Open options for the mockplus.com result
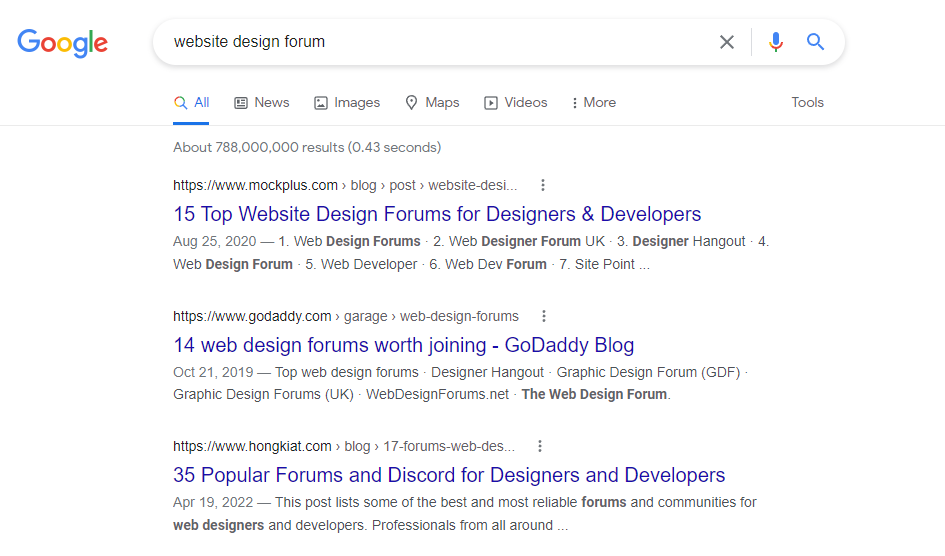The image size is (945, 556). point(542,185)
